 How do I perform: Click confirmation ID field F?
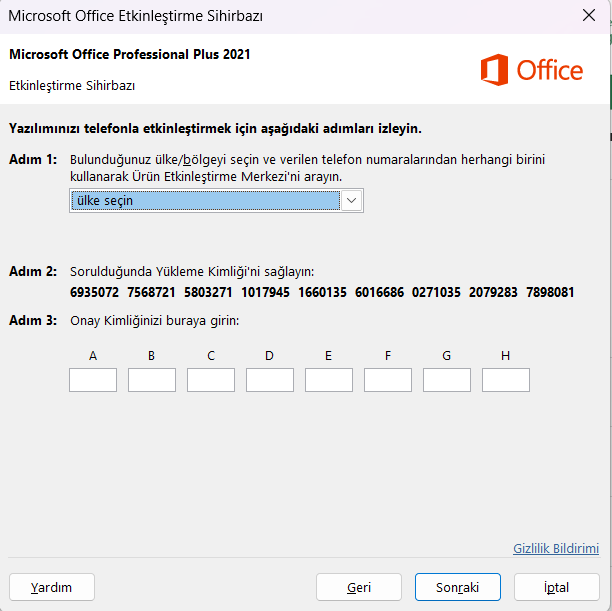(388, 380)
